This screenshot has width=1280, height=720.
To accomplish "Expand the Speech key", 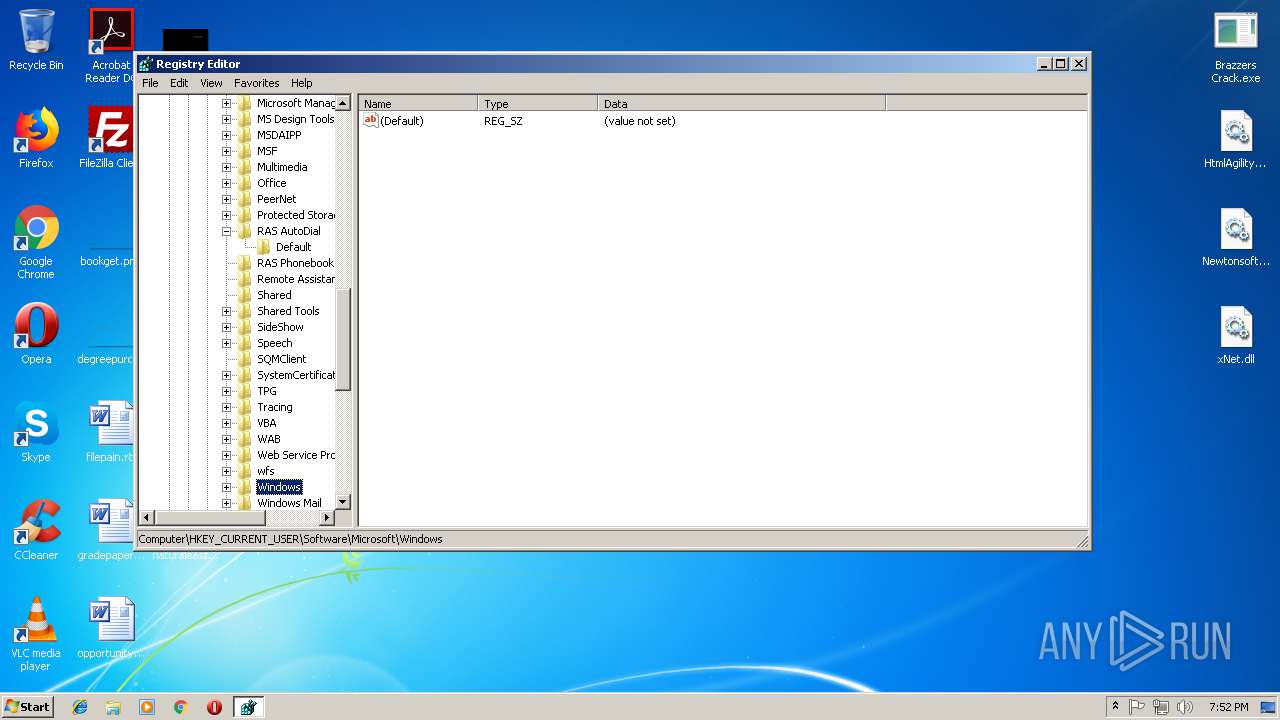I will coord(227,343).
